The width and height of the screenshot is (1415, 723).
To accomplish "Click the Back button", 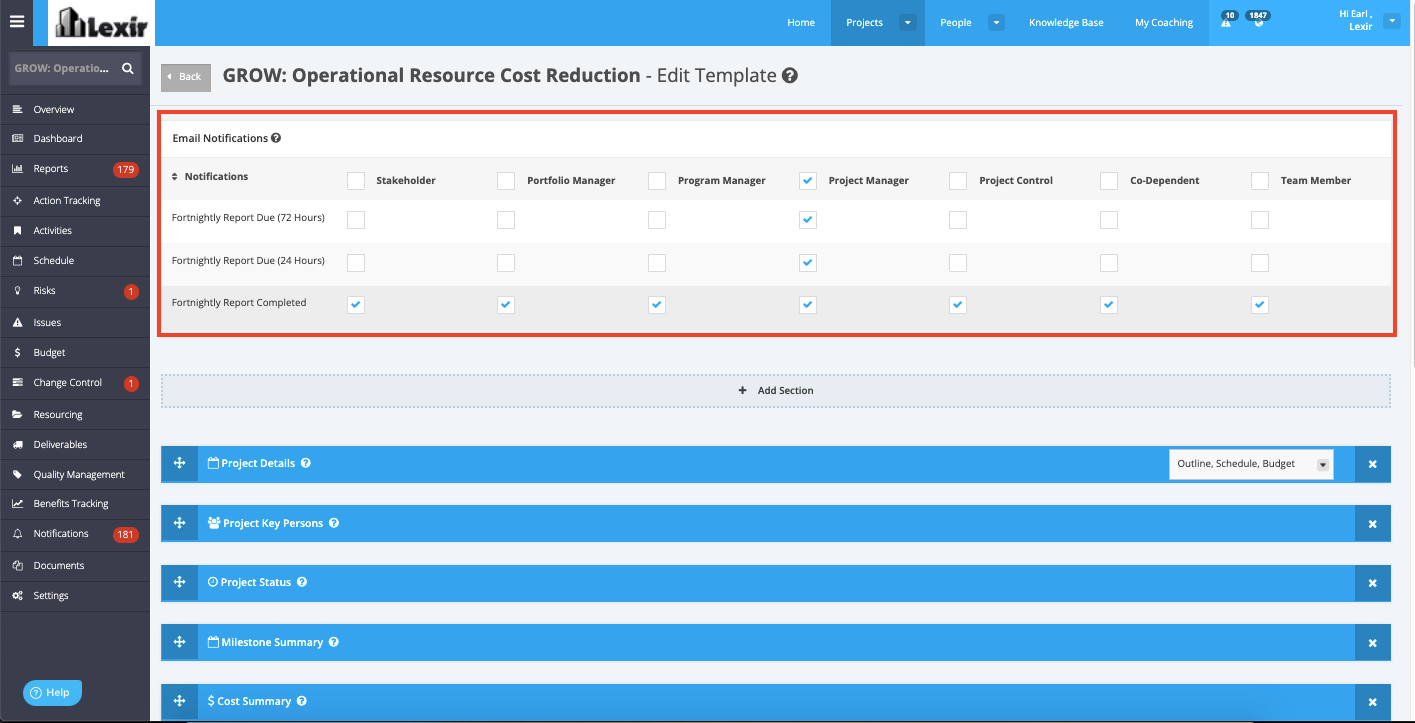I will pyautogui.click(x=186, y=77).
